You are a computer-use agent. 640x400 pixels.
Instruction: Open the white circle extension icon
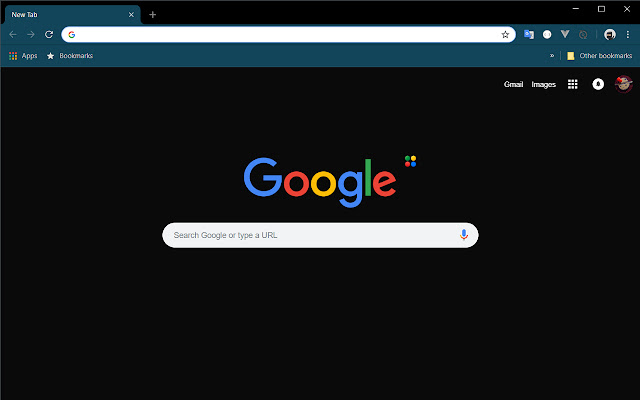point(547,35)
